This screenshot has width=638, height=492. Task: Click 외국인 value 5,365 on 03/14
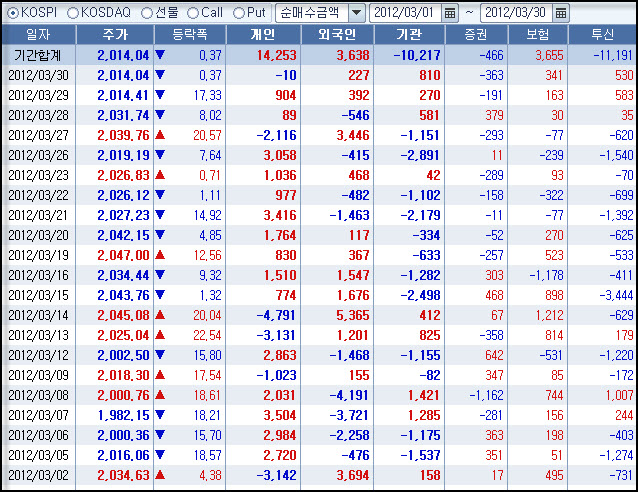click(353, 315)
